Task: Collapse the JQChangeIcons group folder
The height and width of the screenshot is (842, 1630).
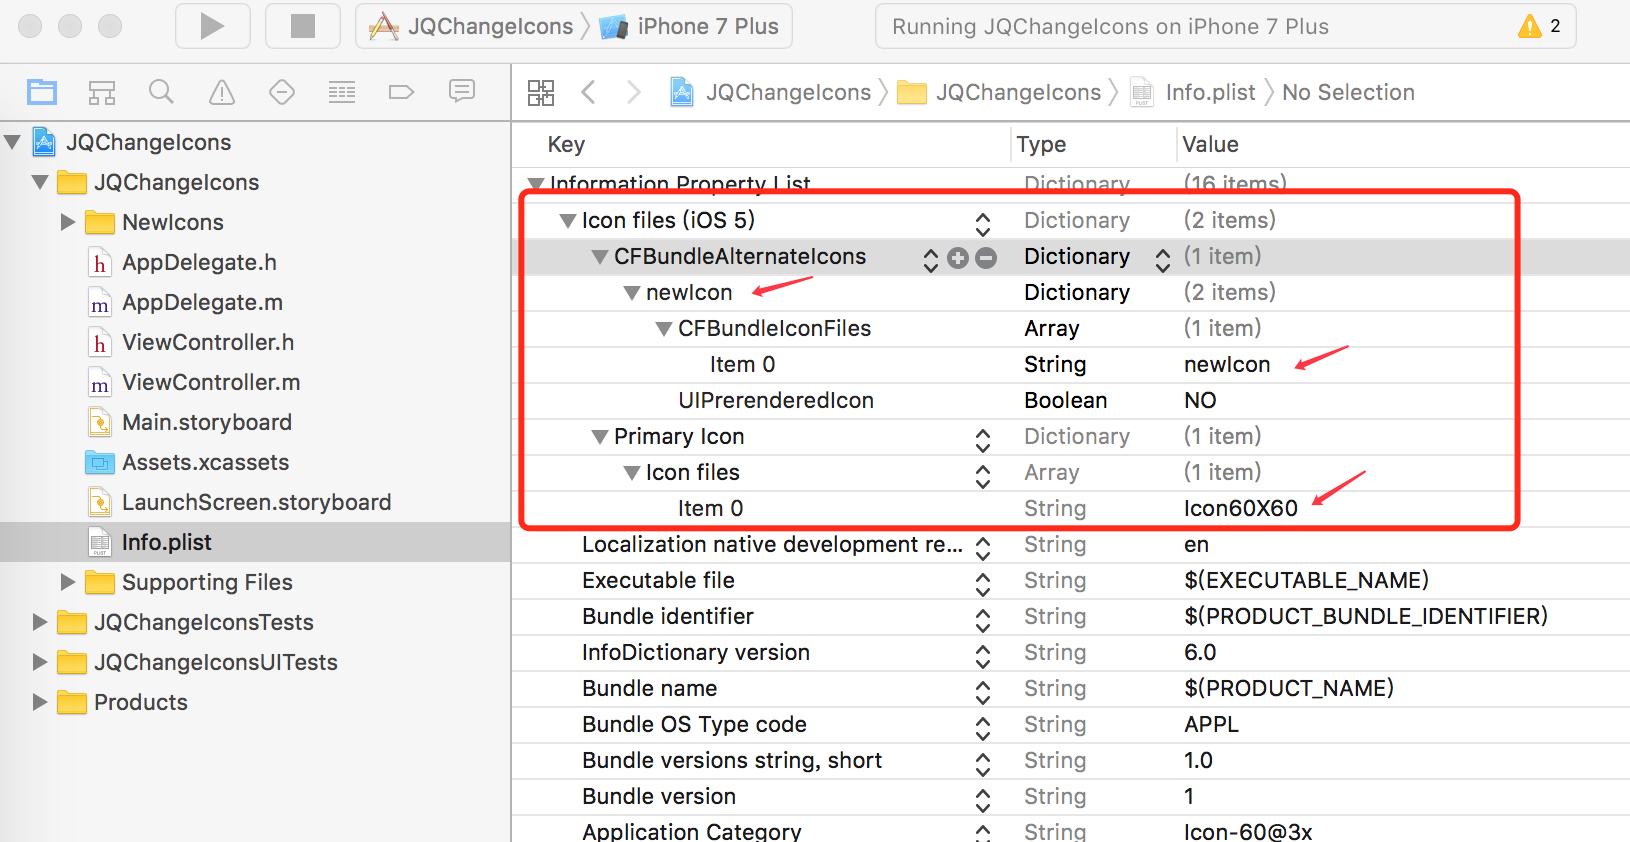Action: pyautogui.click(x=40, y=182)
